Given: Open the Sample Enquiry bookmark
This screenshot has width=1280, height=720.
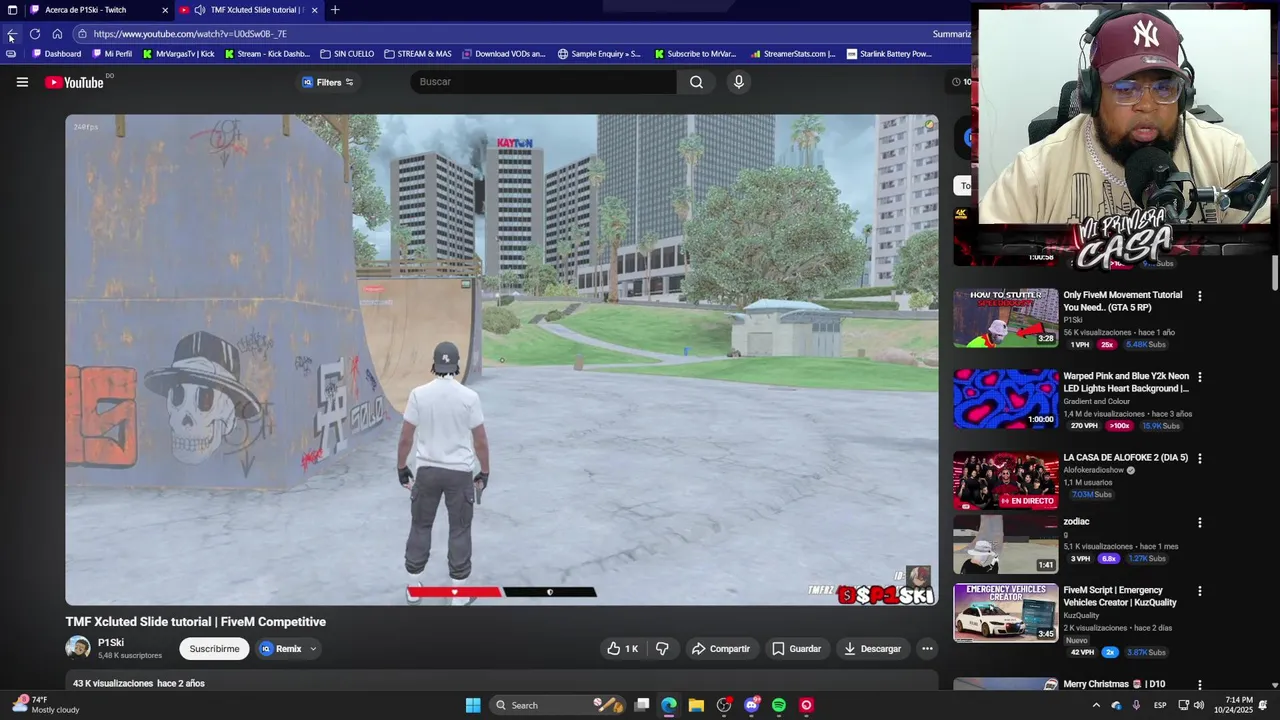Looking at the screenshot, I should (x=599, y=54).
